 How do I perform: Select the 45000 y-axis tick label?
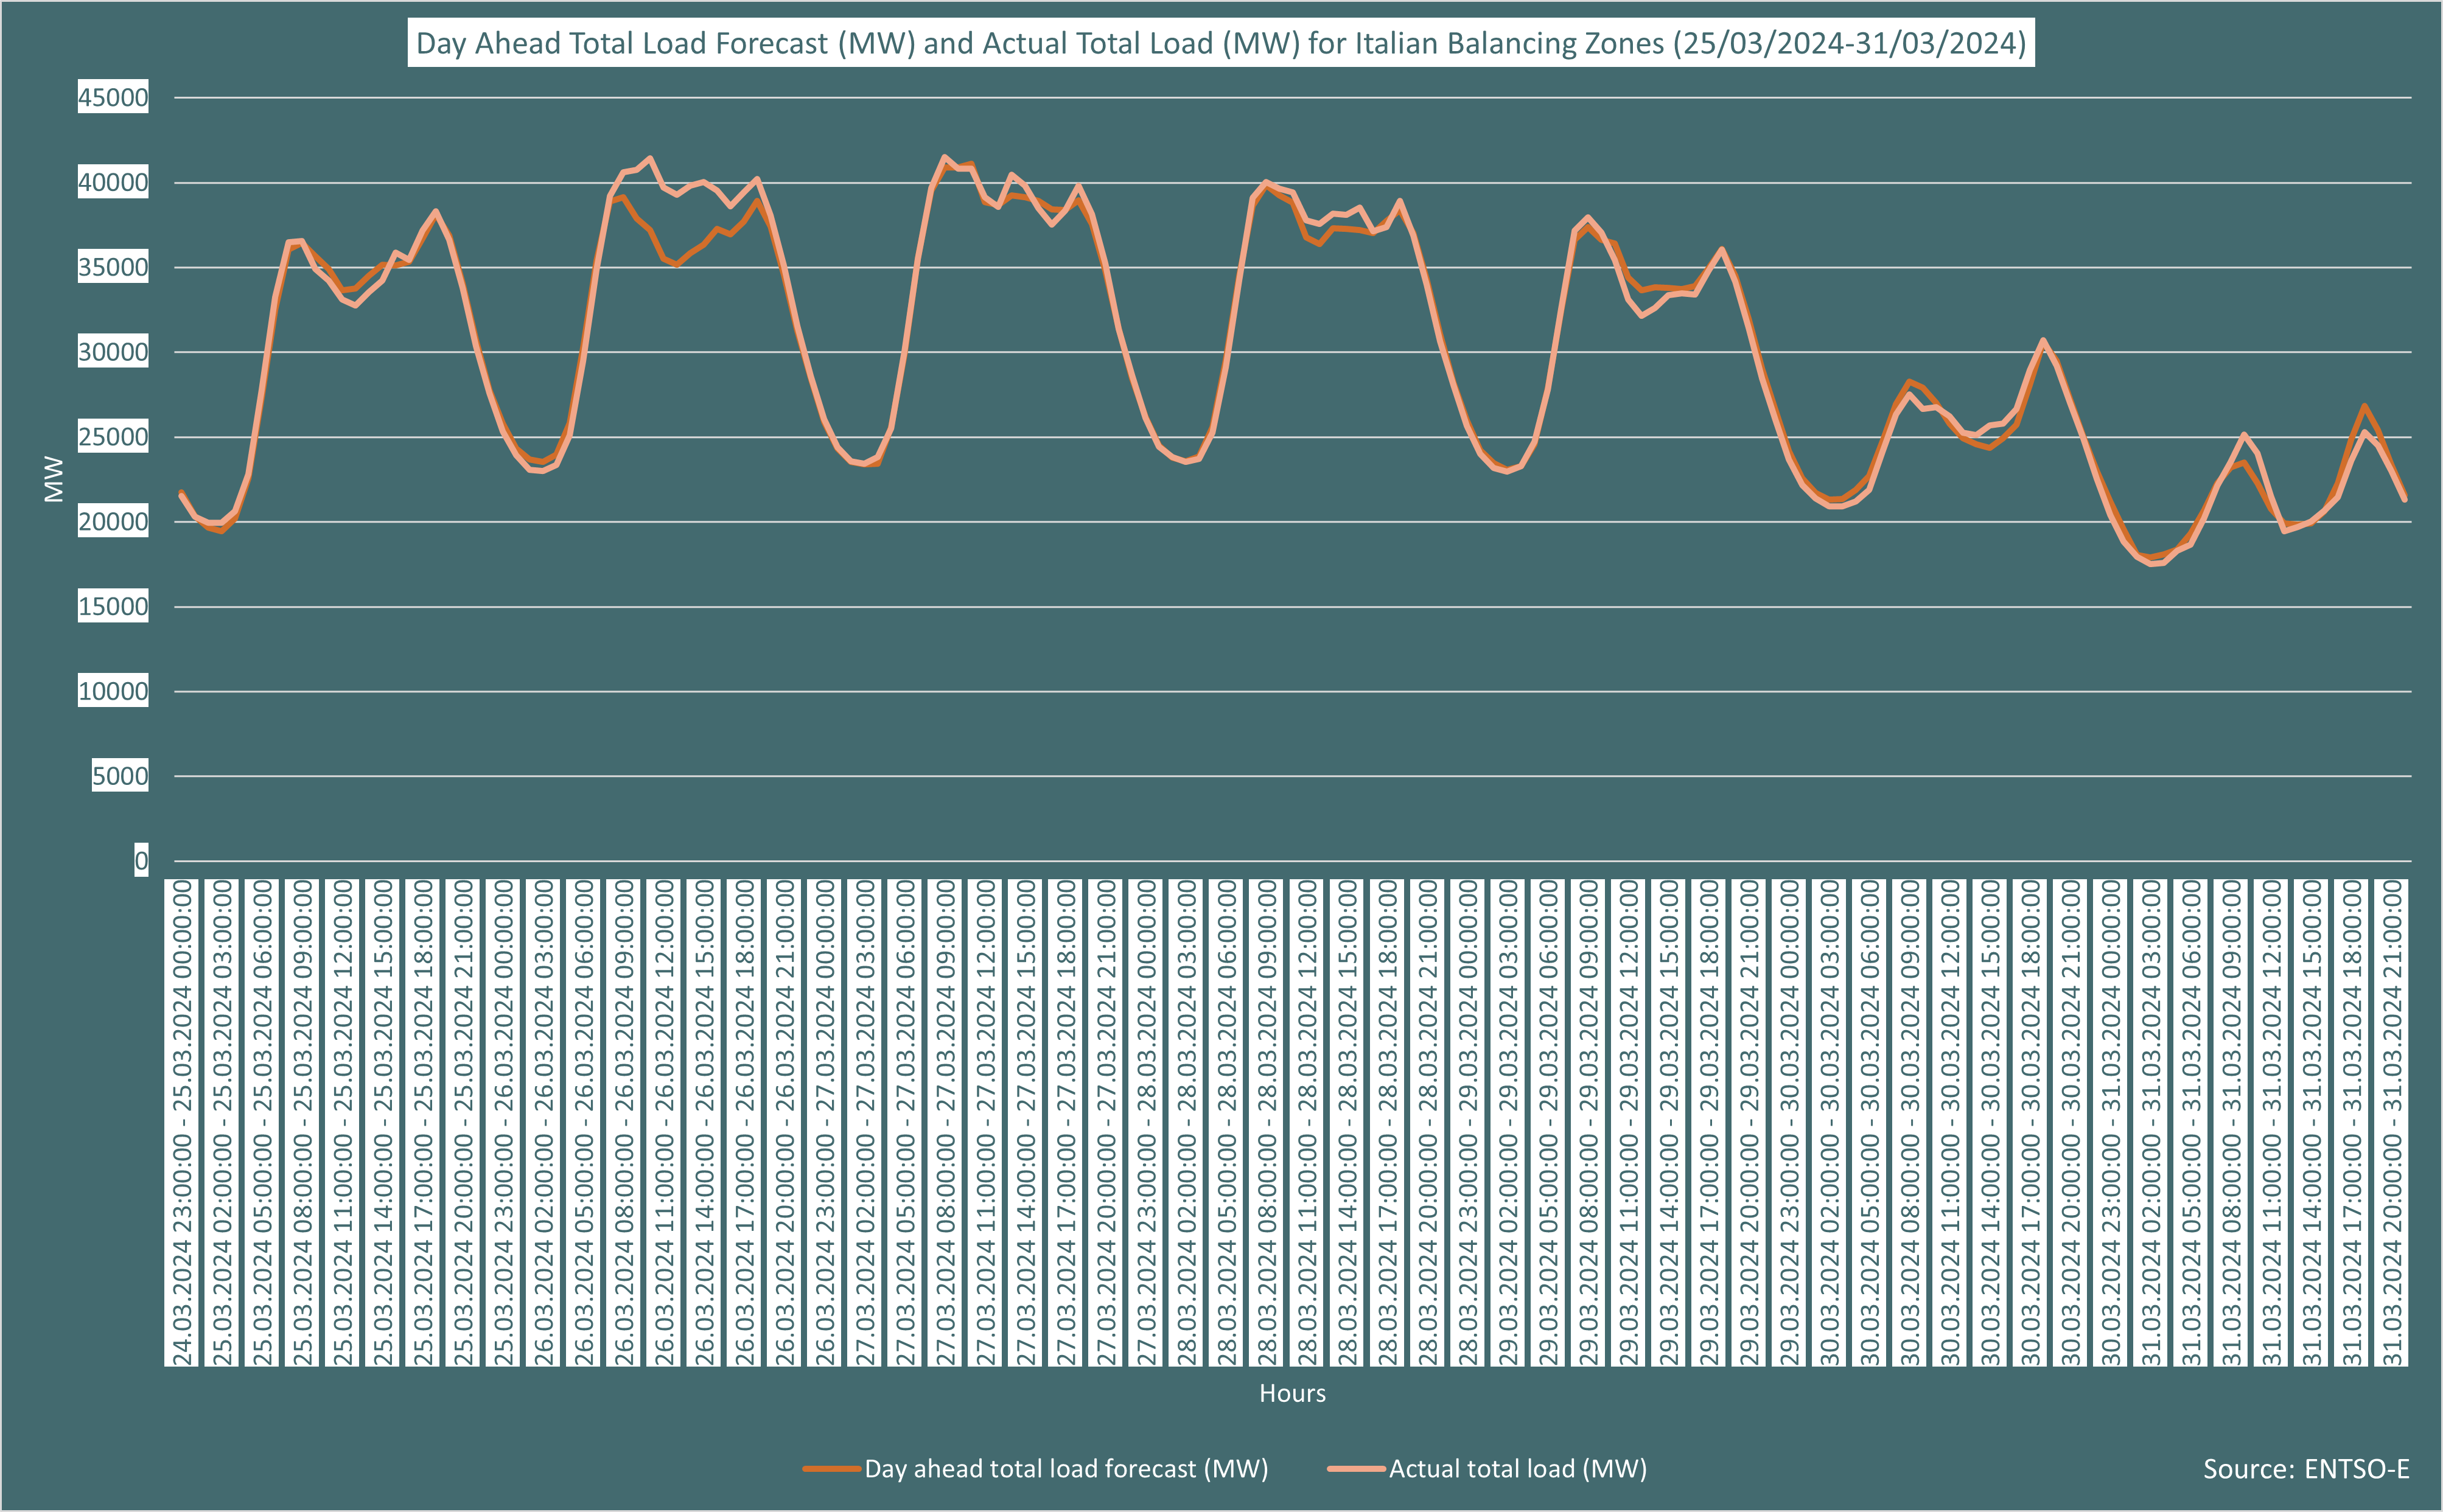tap(113, 96)
